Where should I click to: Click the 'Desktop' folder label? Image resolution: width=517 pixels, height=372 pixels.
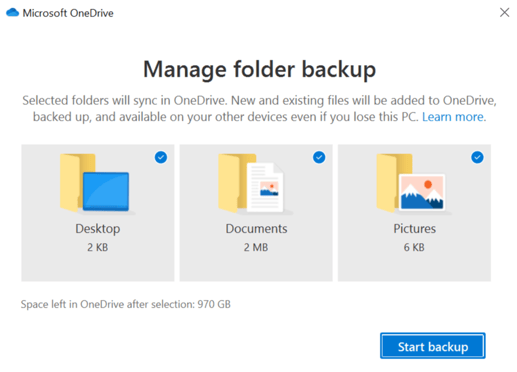(98, 229)
